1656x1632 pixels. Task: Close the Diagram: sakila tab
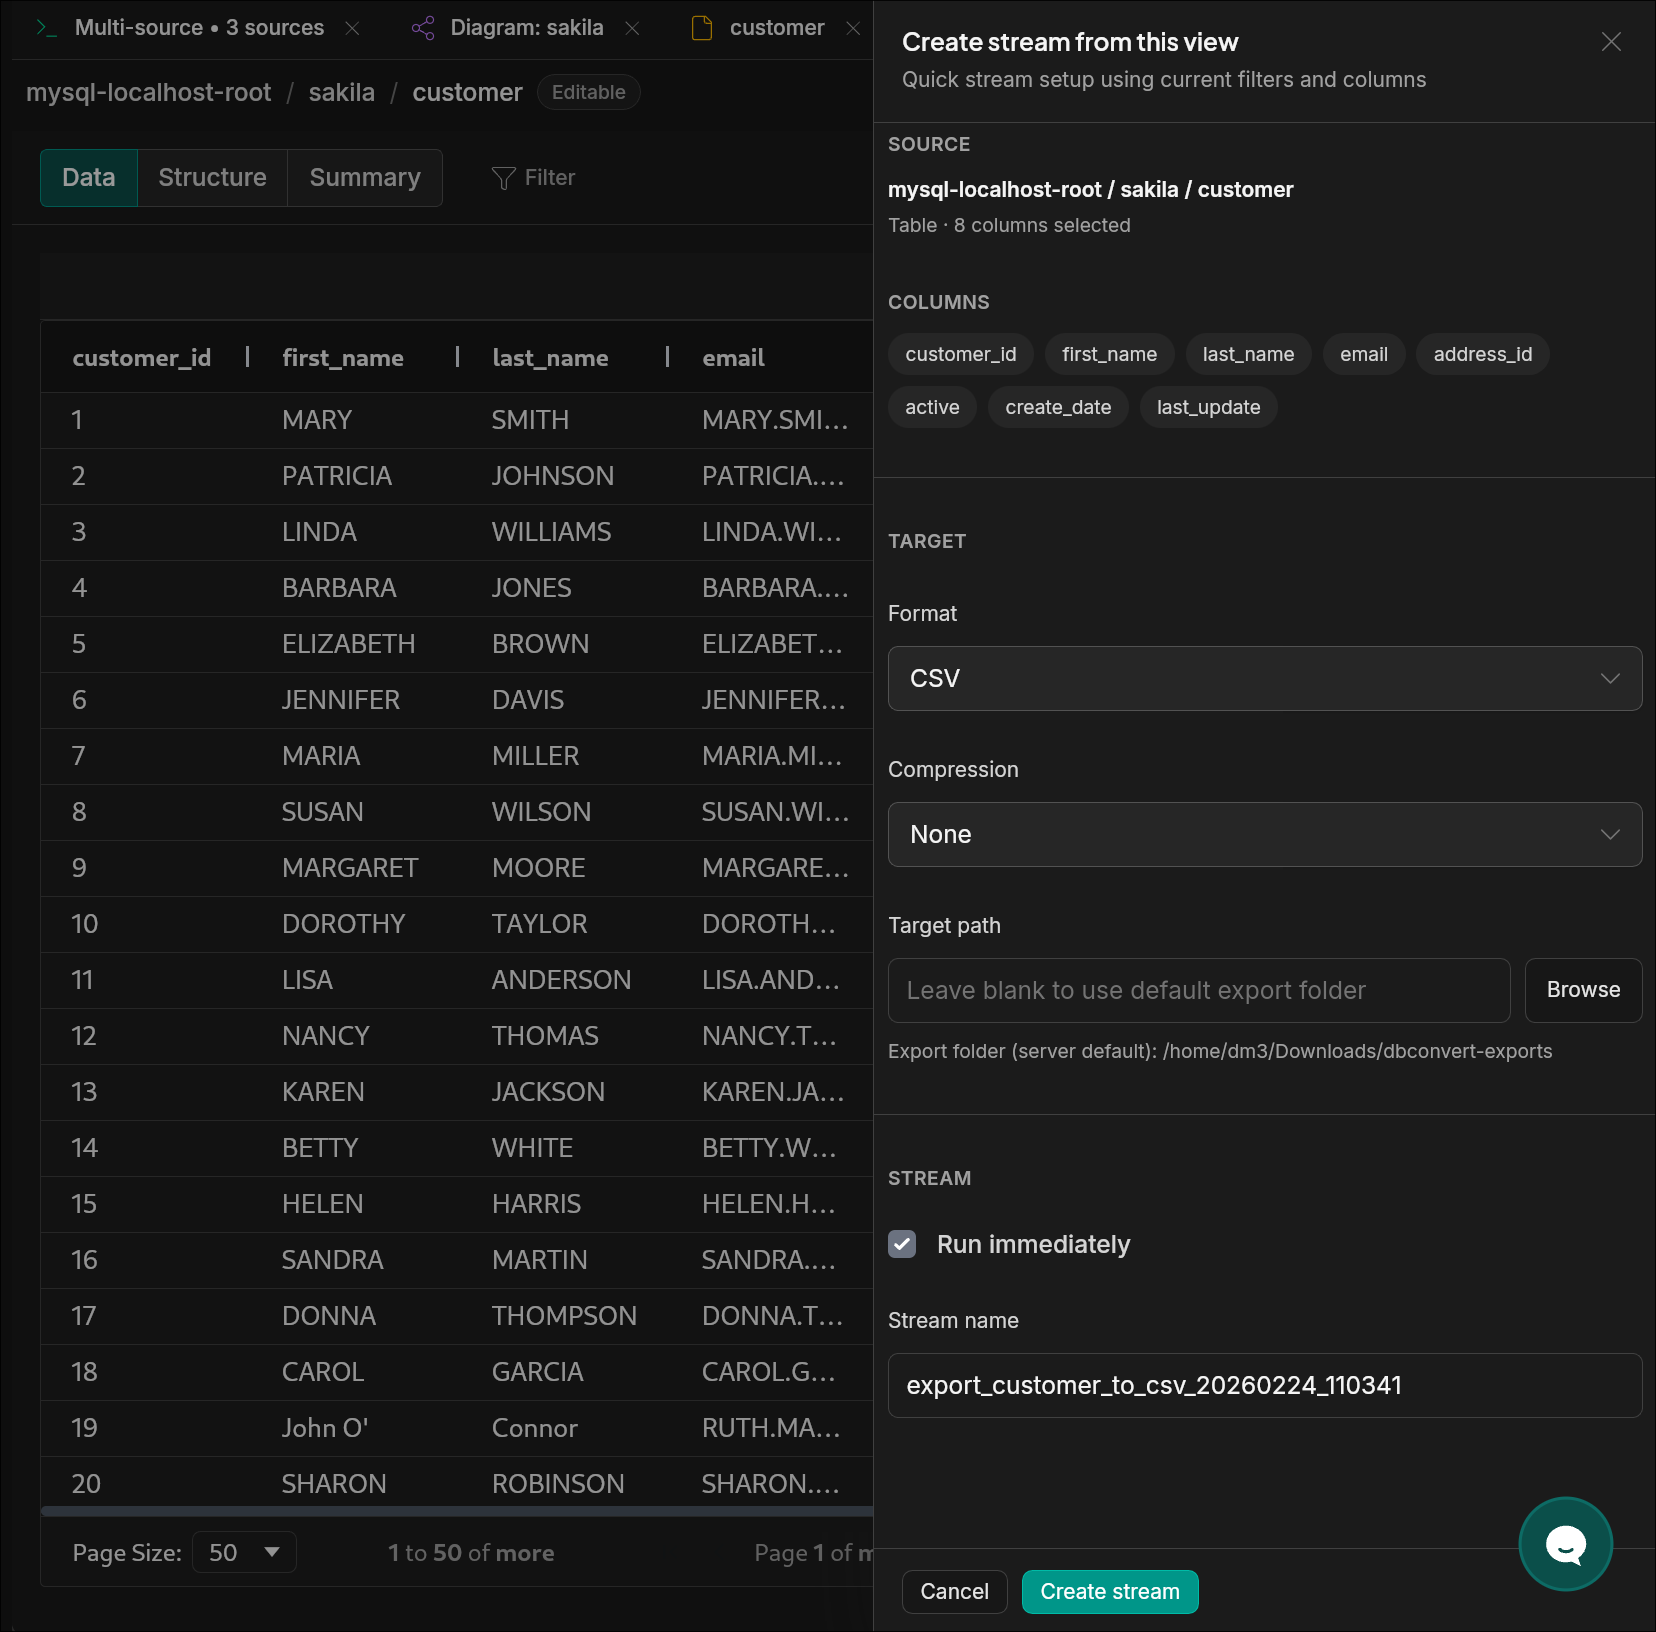pos(632,28)
